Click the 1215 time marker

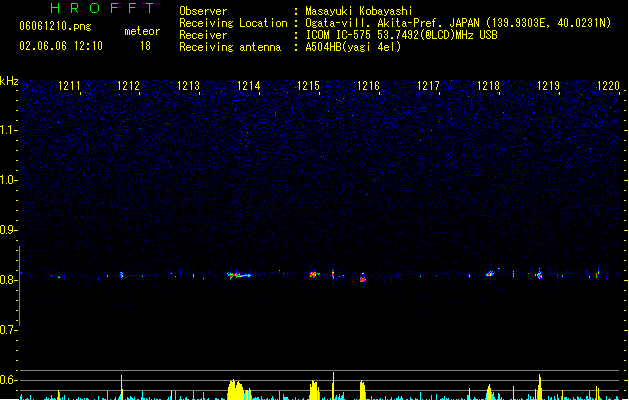(x=308, y=86)
